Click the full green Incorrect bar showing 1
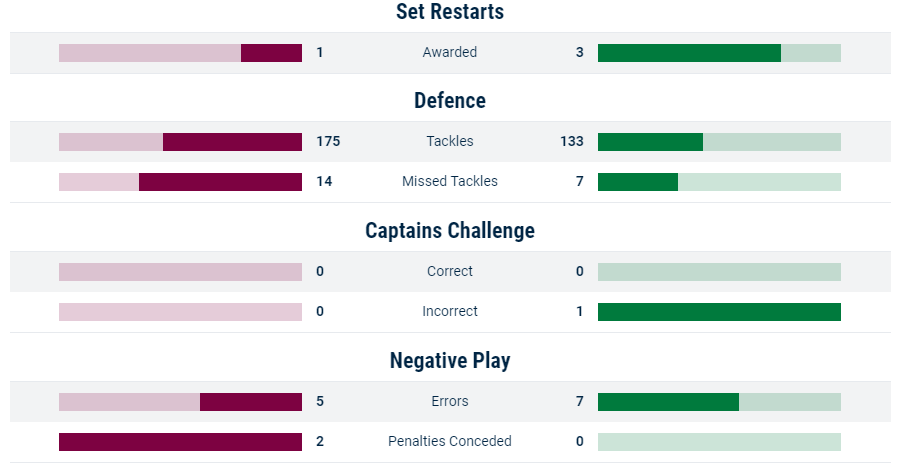 [719, 312]
